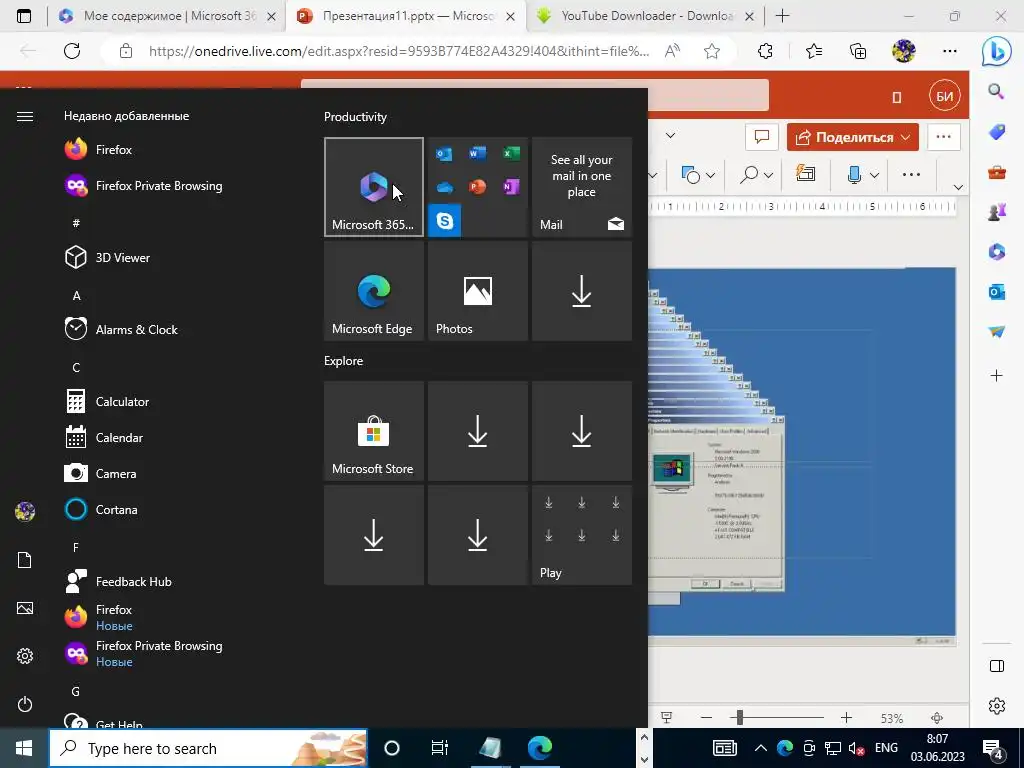Screen dimensions: 1024x768
Task: Open the Microsoft Edge tile
Action: pos(374,291)
